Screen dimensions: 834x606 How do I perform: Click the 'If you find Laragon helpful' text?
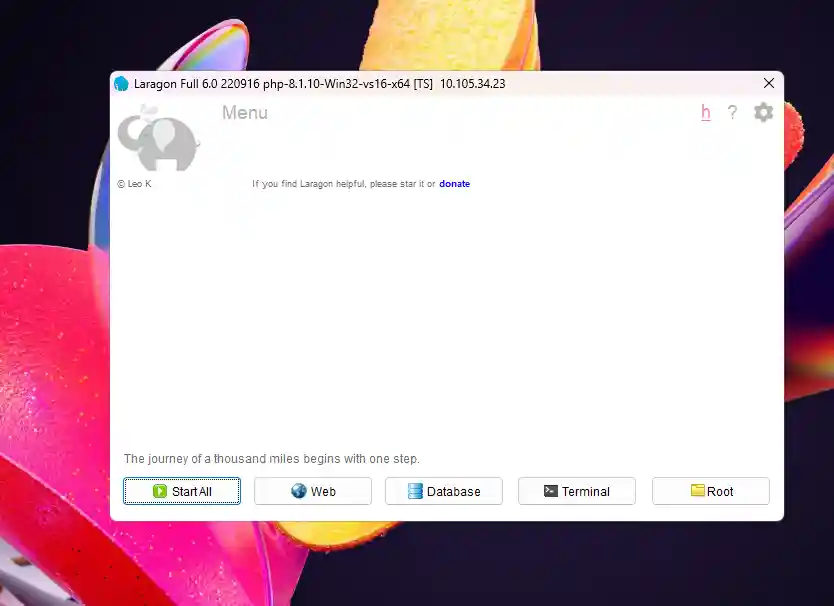pyautogui.click(x=344, y=184)
